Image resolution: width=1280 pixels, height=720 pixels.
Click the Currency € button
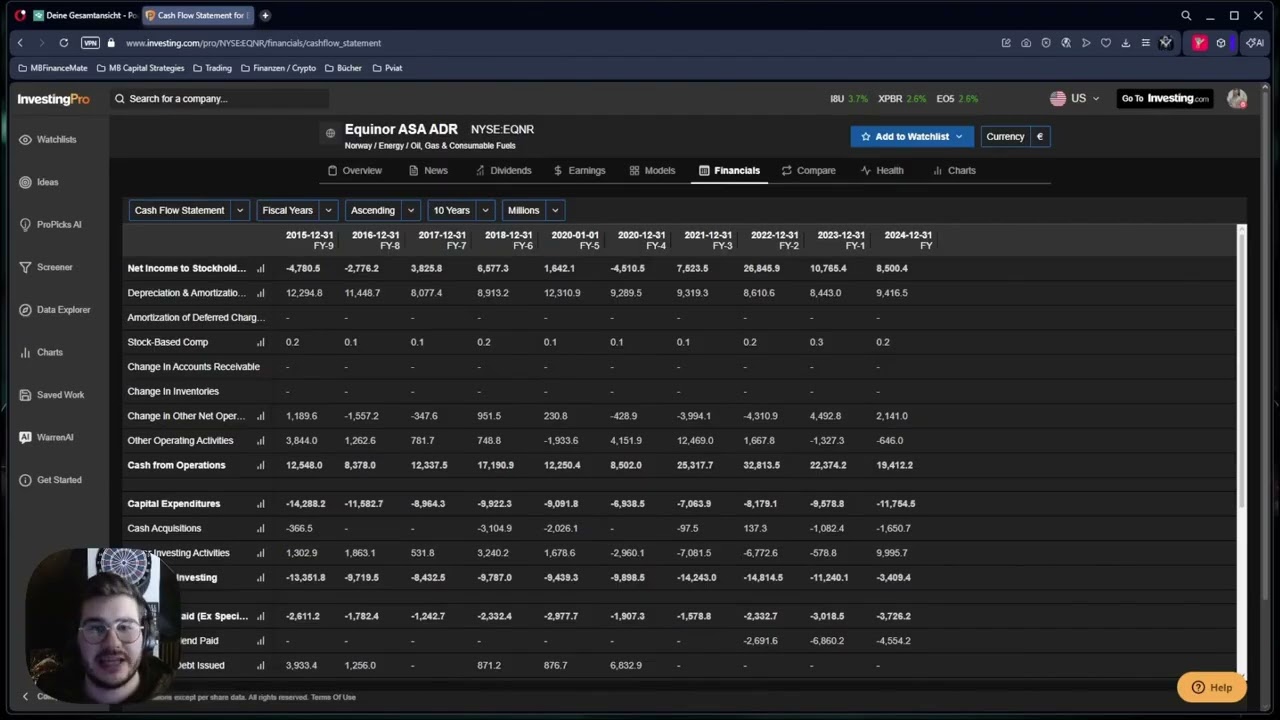[1015, 137]
